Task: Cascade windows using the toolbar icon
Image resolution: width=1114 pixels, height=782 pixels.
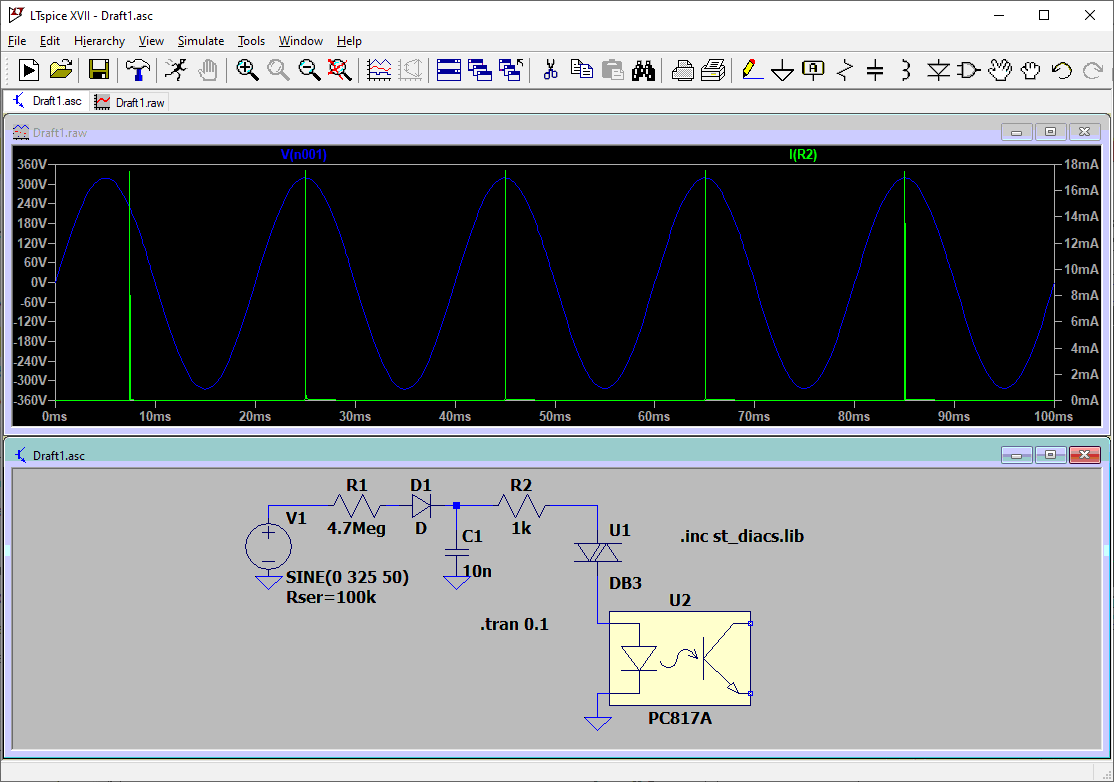Action: 480,70
